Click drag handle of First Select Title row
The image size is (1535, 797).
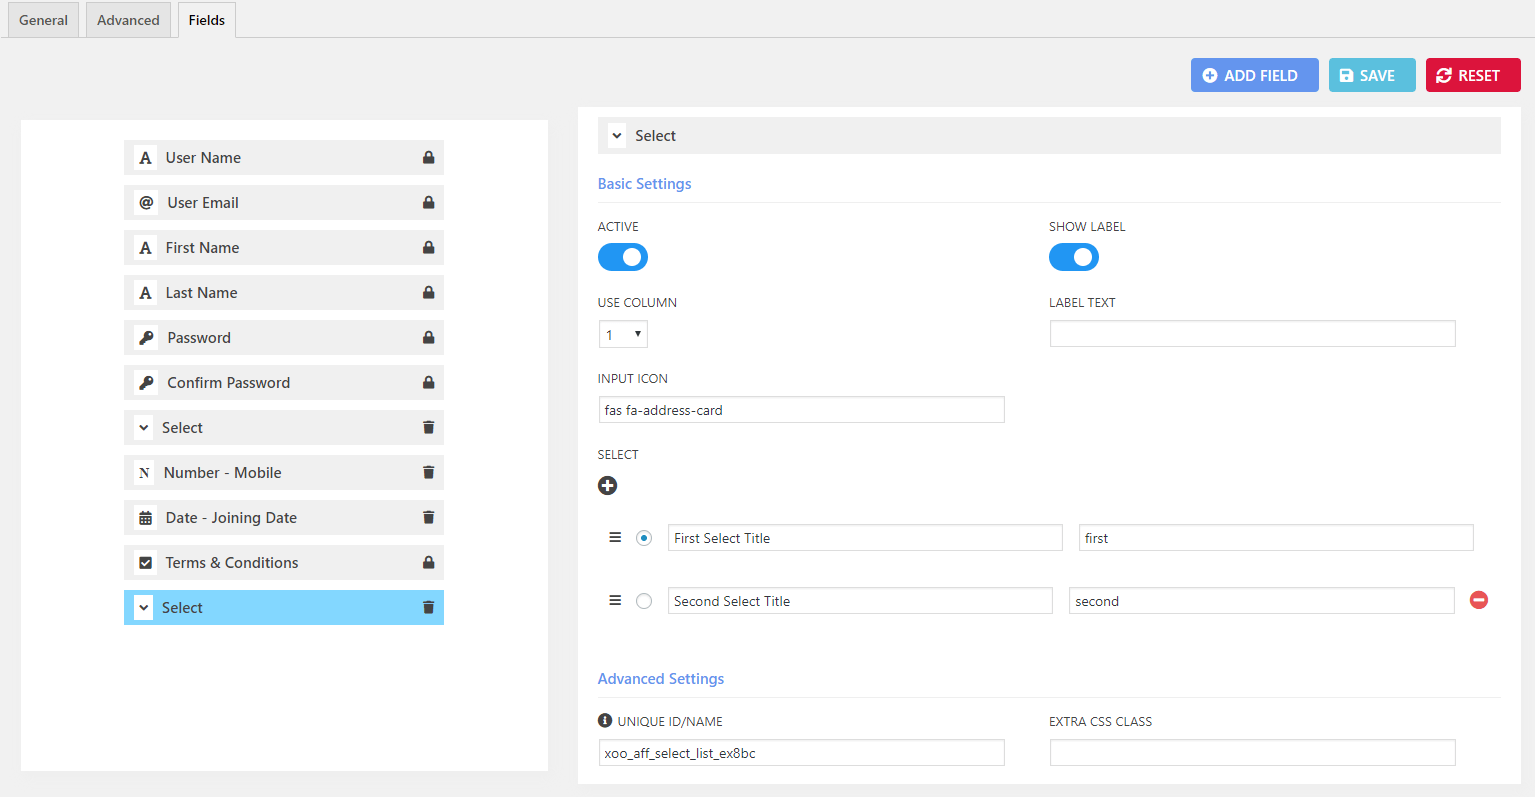pyautogui.click(x=615, y=538)
